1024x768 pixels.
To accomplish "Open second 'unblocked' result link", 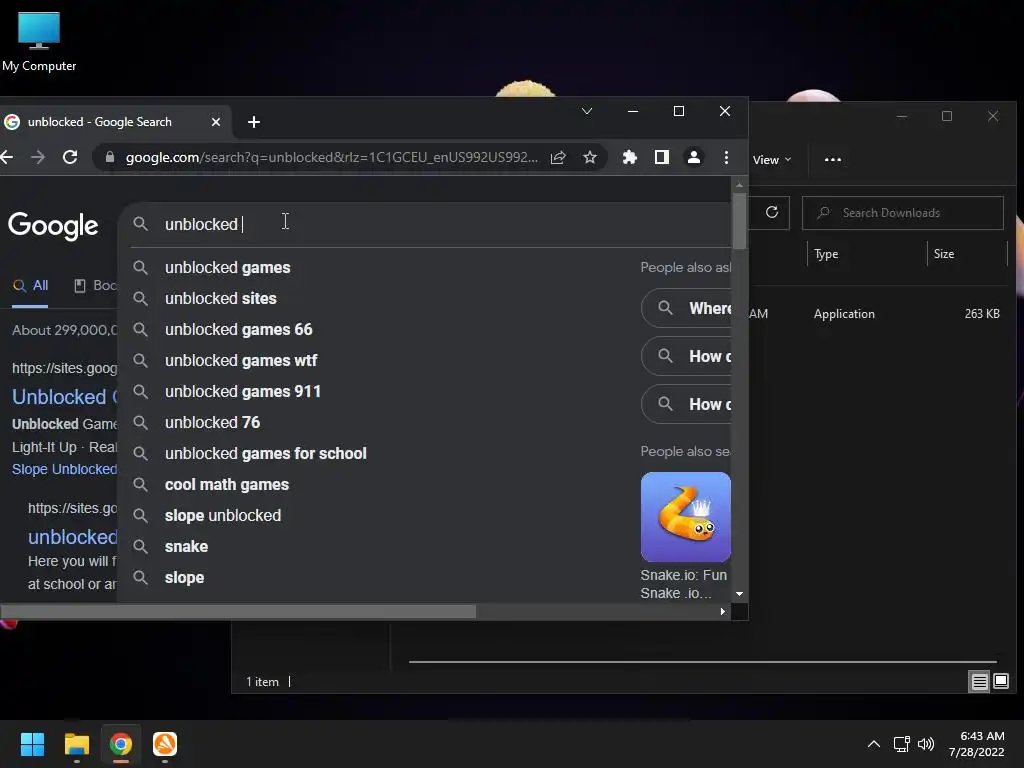I will [x=72, y=537].
